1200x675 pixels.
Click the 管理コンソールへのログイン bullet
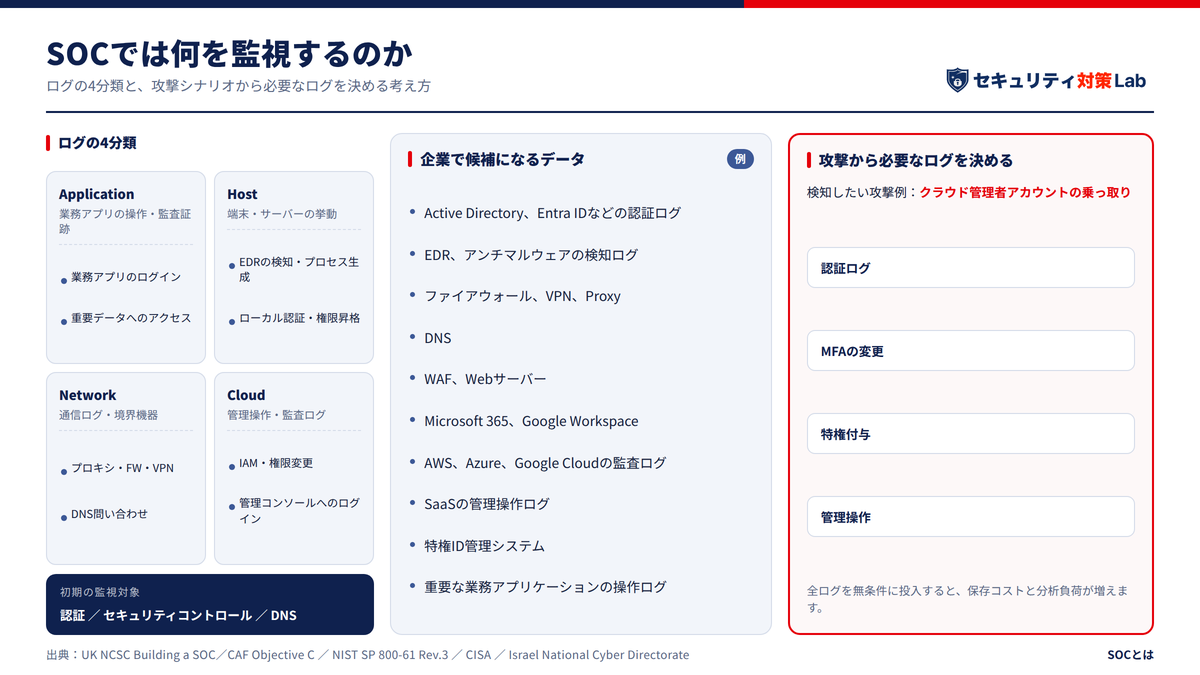pyautogui.click(x=299, y=511)
